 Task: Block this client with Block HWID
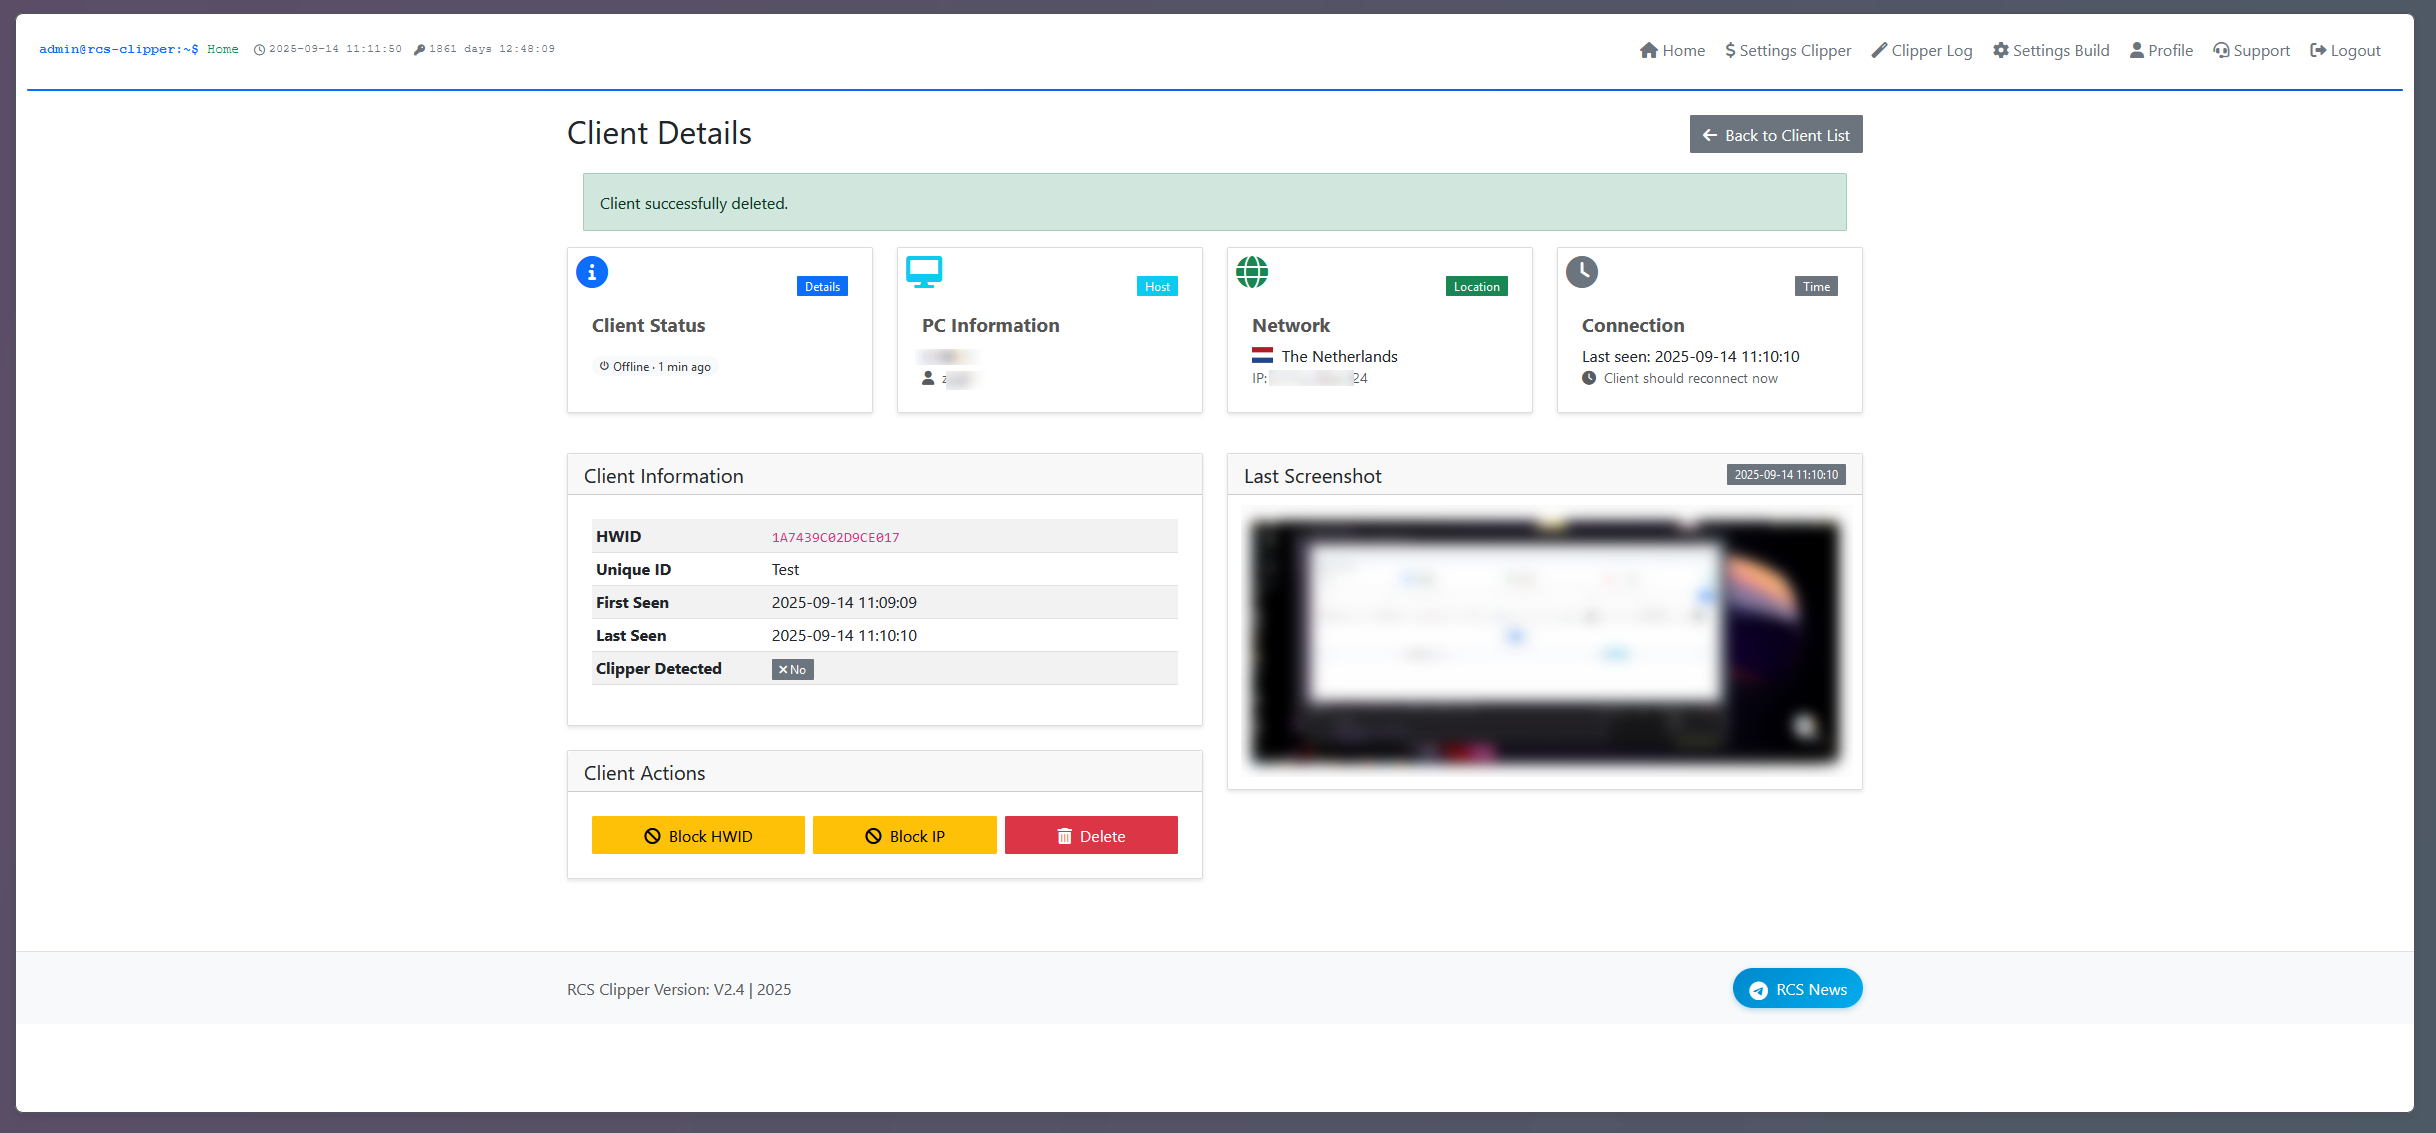coord(698,835)
